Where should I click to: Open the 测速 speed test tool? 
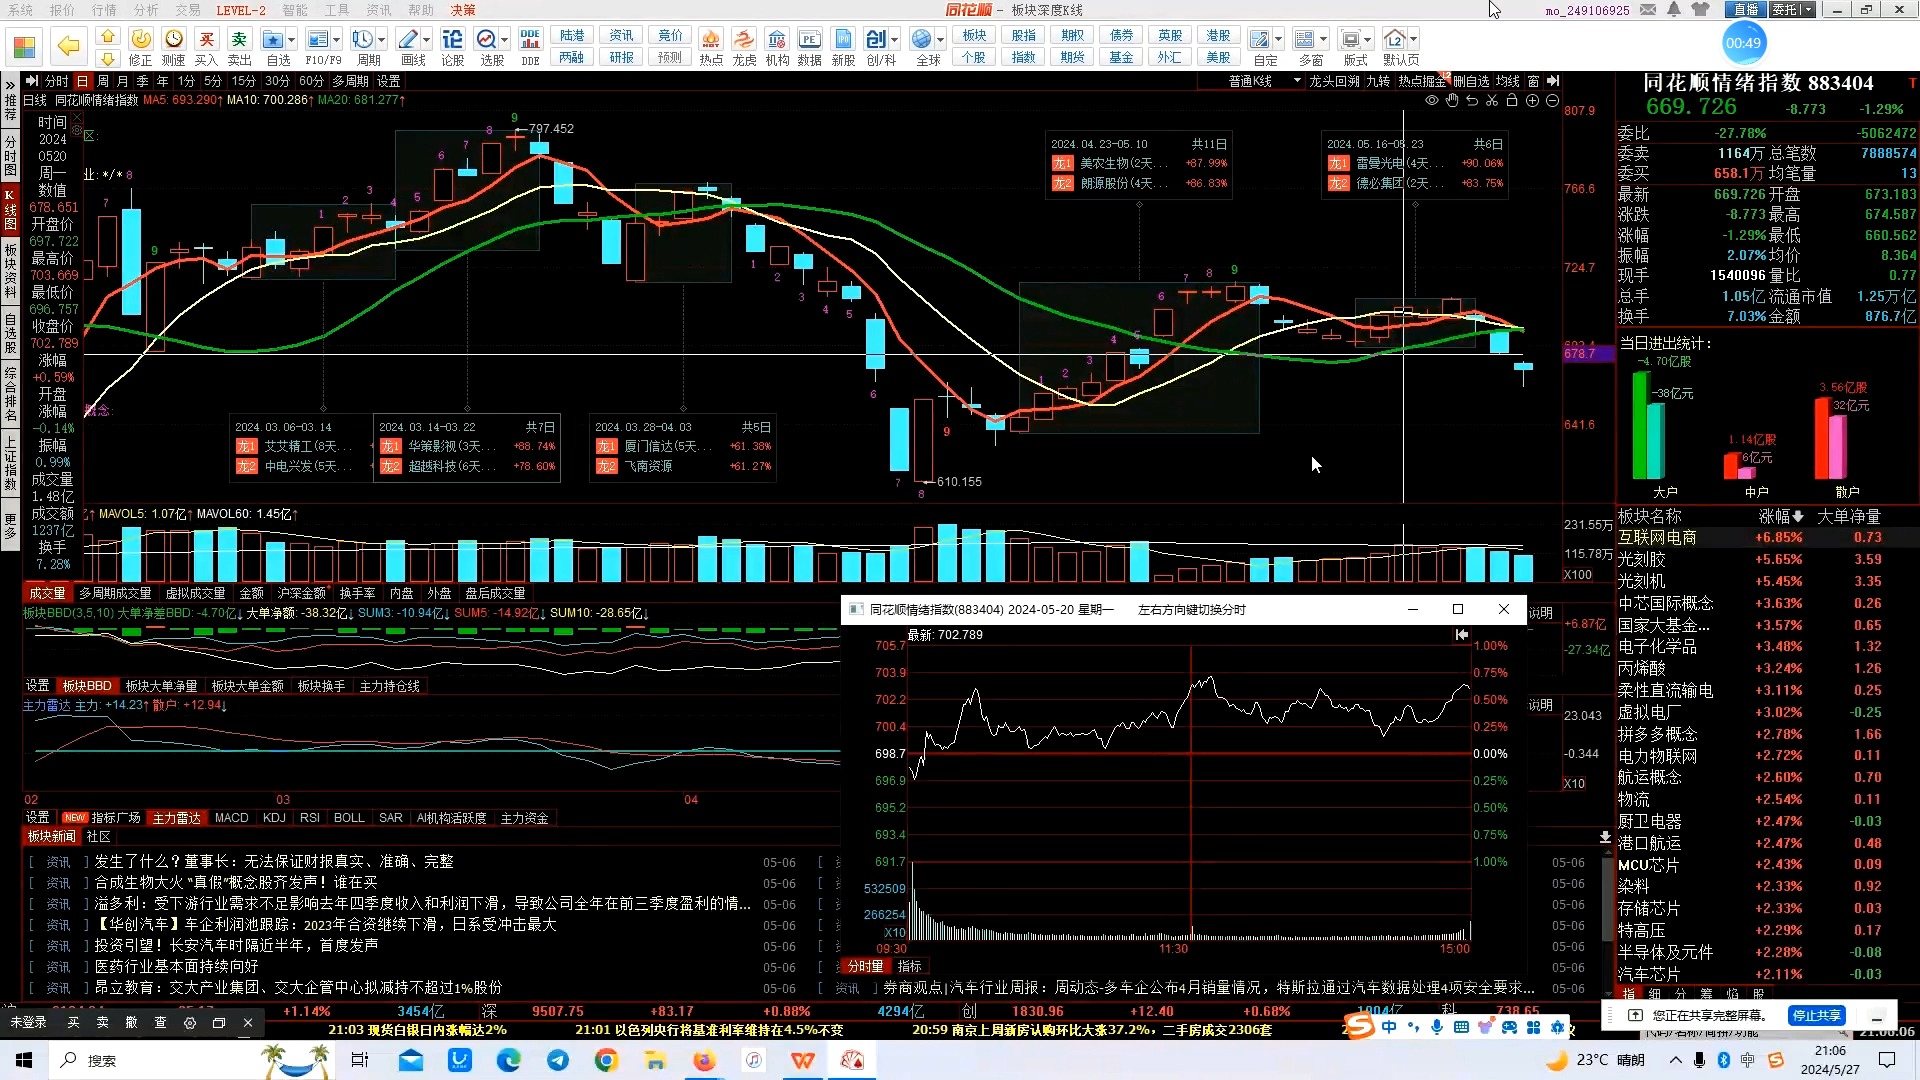(x=174, y=46)
